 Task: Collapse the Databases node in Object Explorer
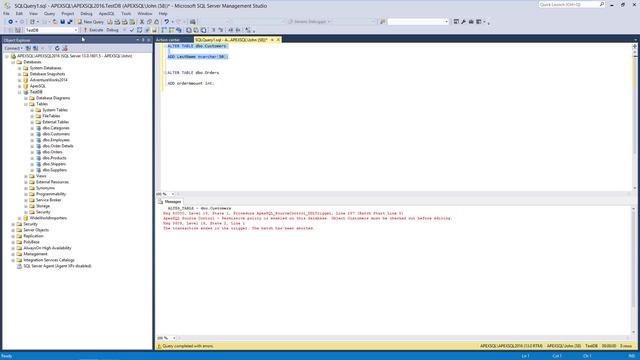coord(13,62)
